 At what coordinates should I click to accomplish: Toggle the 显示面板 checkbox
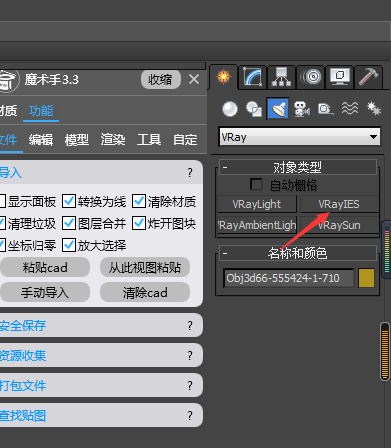click(2, 201)
